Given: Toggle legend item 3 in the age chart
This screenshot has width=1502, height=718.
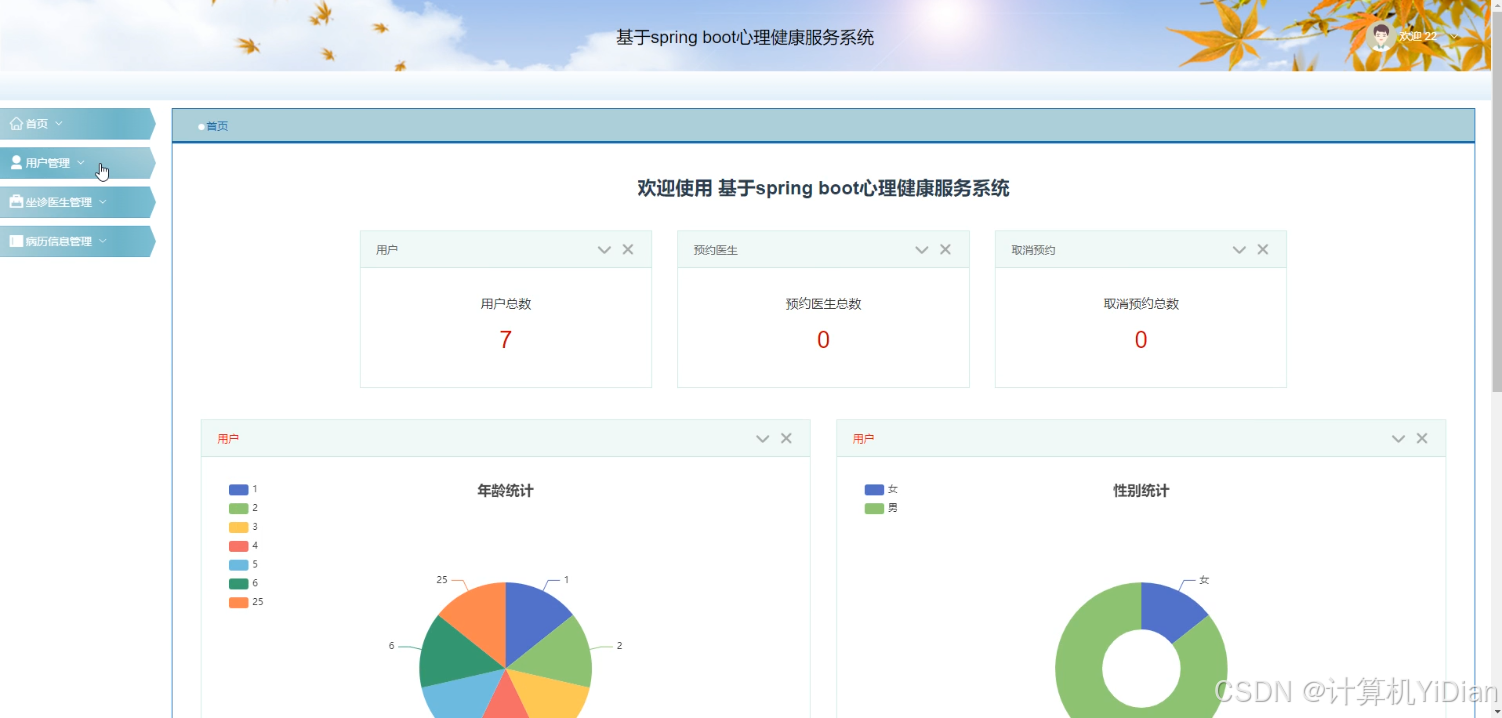Looking at the screenshot, I should [243, 527].
